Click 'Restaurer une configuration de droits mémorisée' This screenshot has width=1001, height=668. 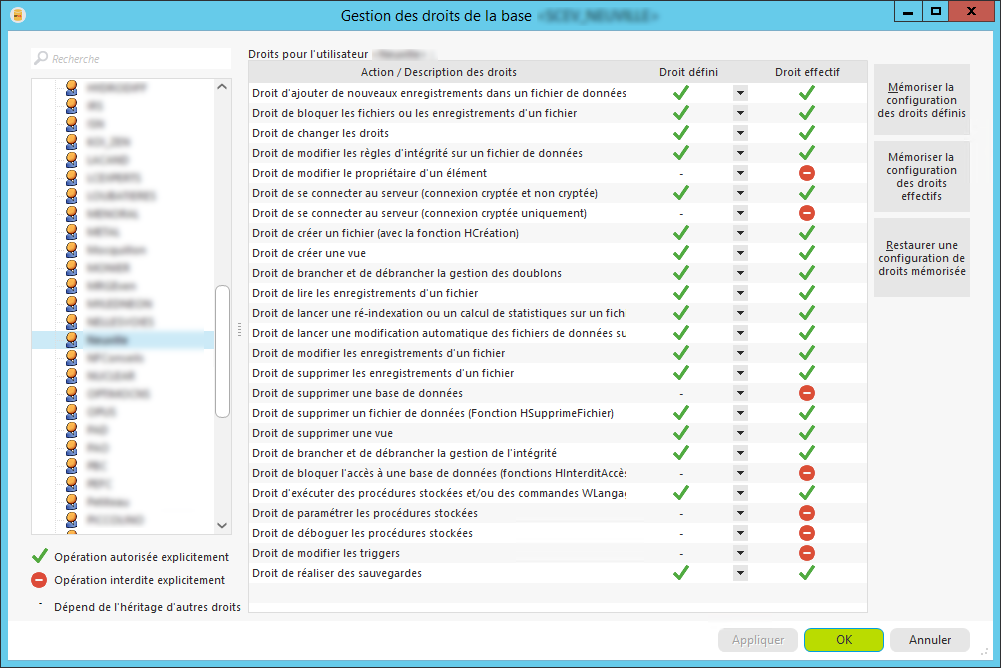pos(921,258)
